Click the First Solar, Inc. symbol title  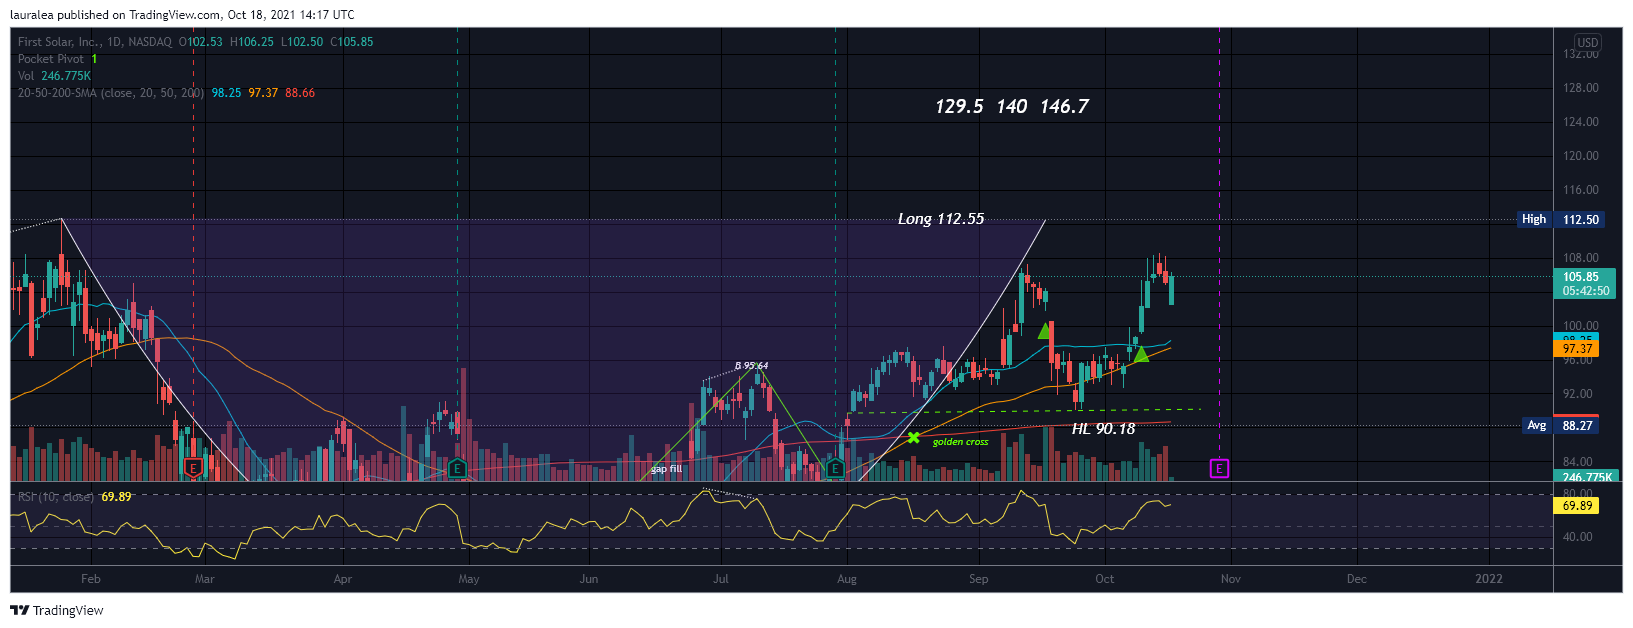pyautogui.click(x=57, y=42)
